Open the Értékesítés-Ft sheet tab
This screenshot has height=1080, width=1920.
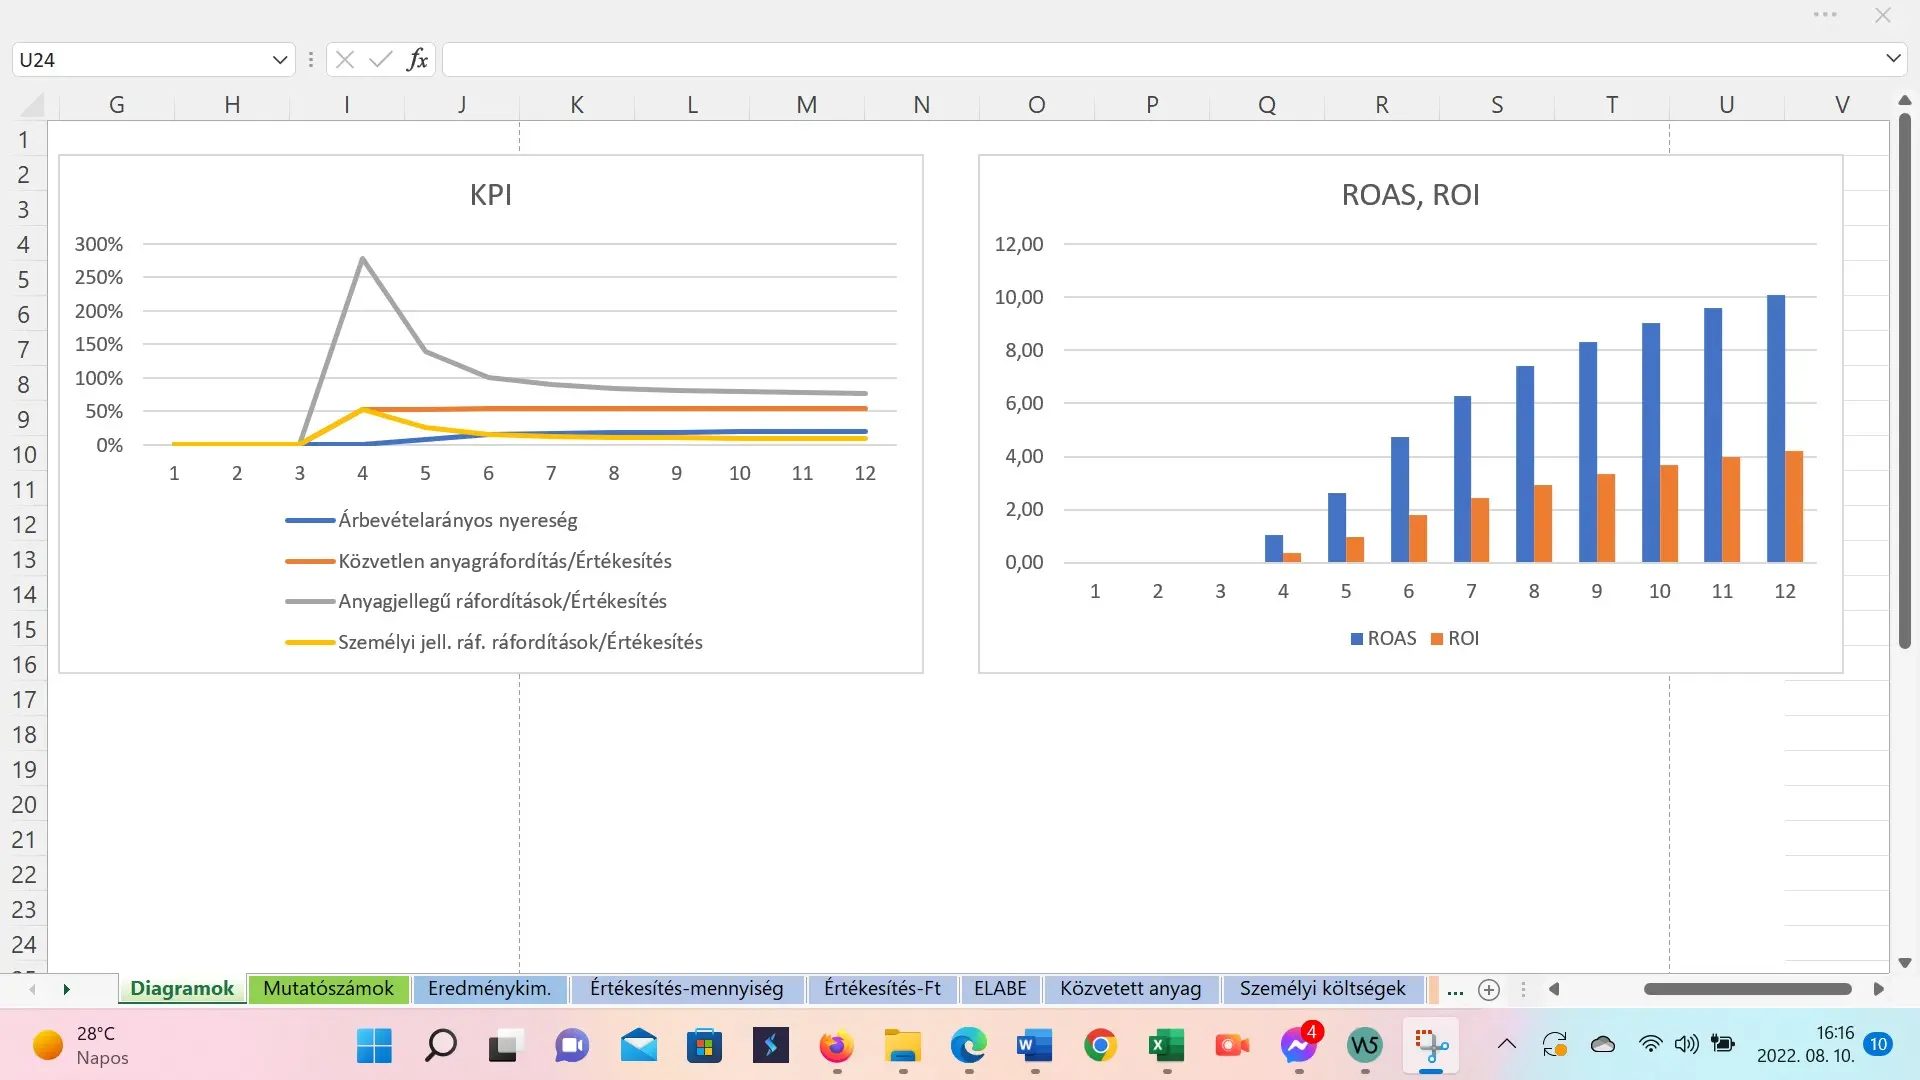pos(882,989)
